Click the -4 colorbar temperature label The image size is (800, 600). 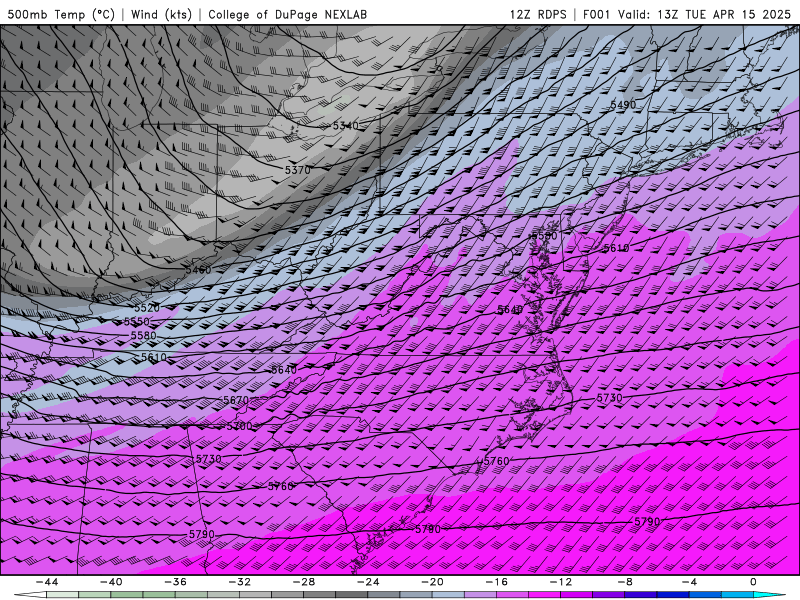coord(690,582)
